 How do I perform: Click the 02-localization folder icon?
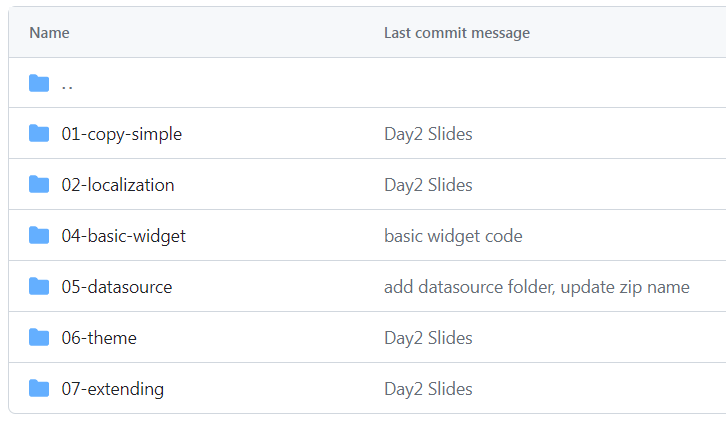point(39,185)
